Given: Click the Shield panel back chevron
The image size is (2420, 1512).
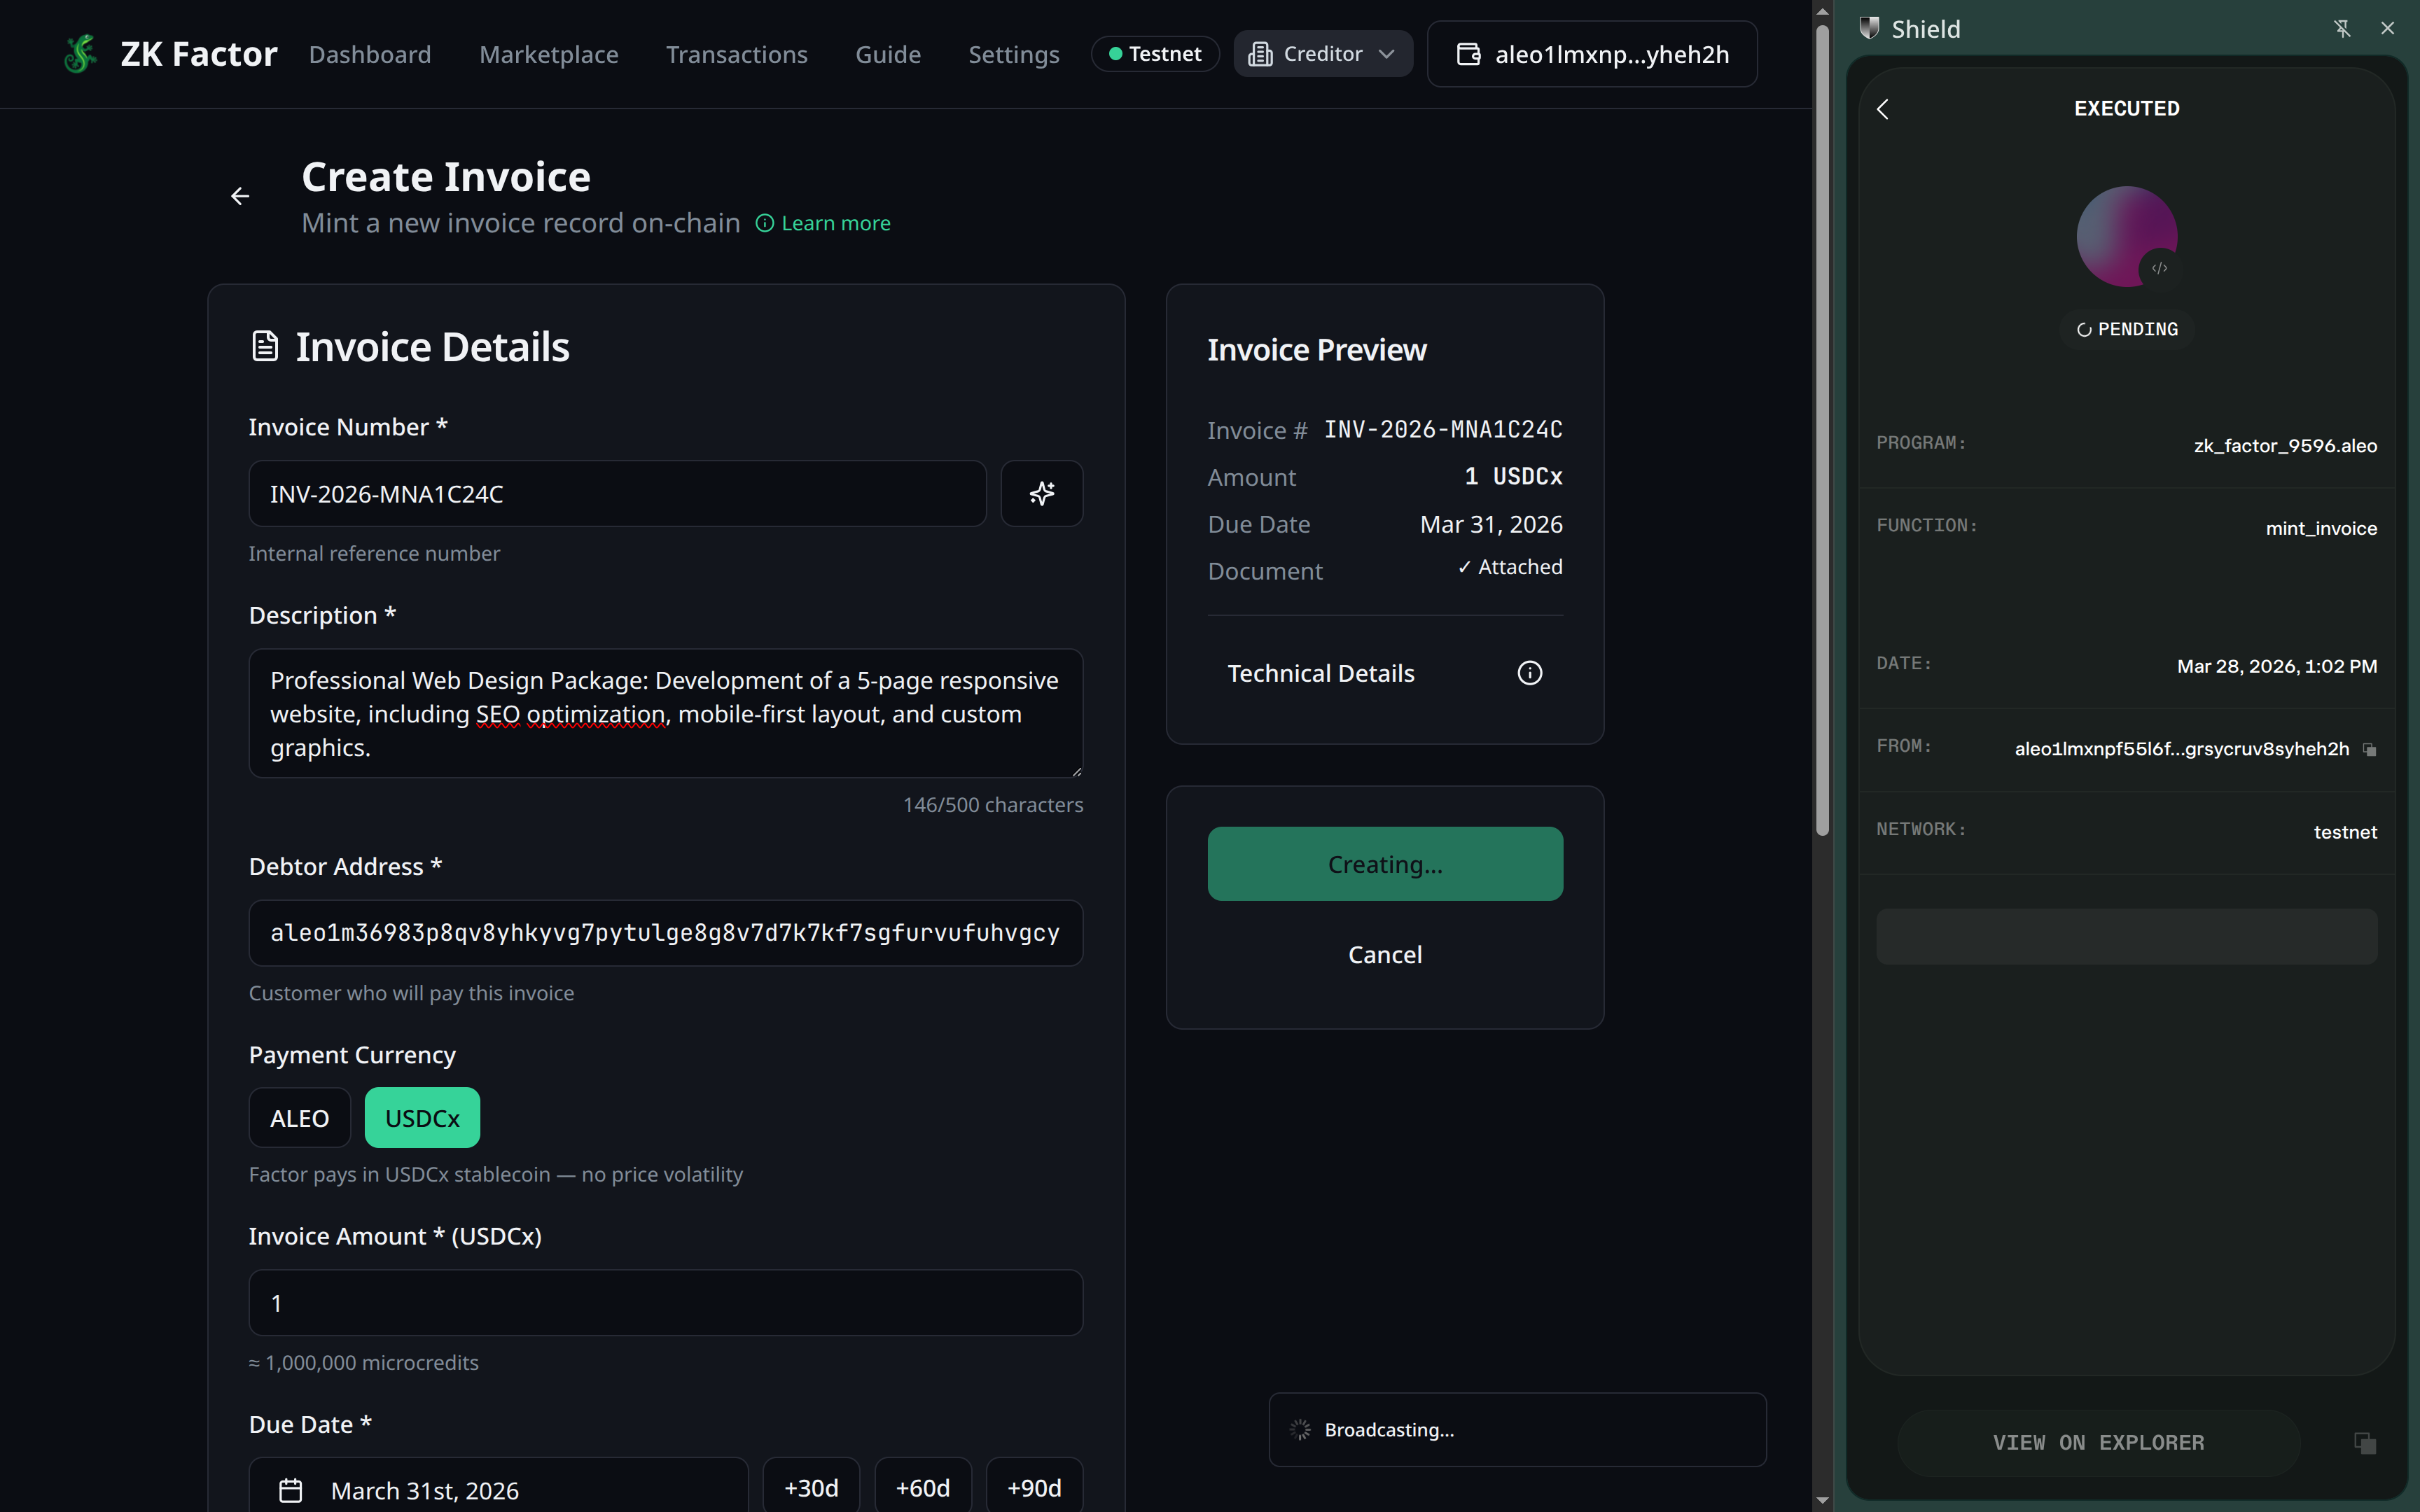Looking at the screenshot, I should click(1883, 109).
